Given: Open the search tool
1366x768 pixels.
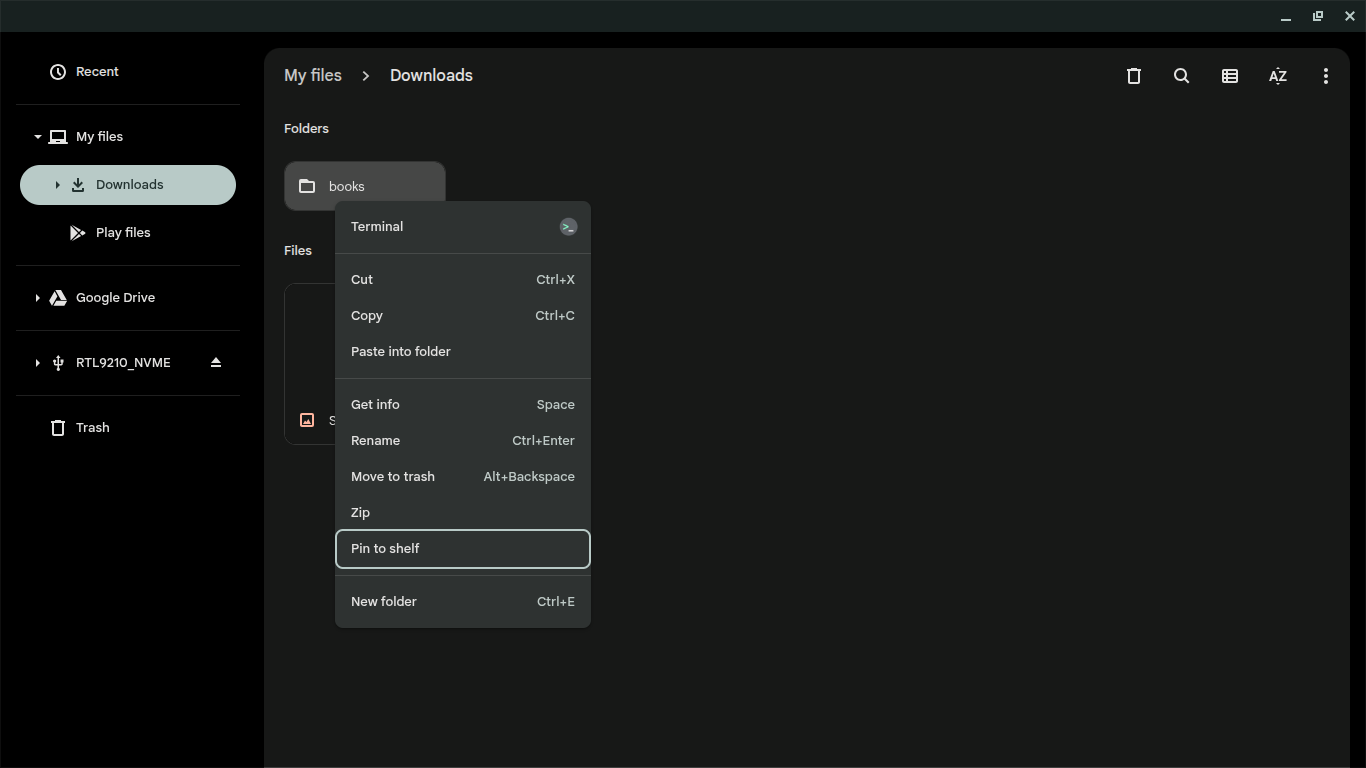Looking at the screenshot, I should [1182, 76].
